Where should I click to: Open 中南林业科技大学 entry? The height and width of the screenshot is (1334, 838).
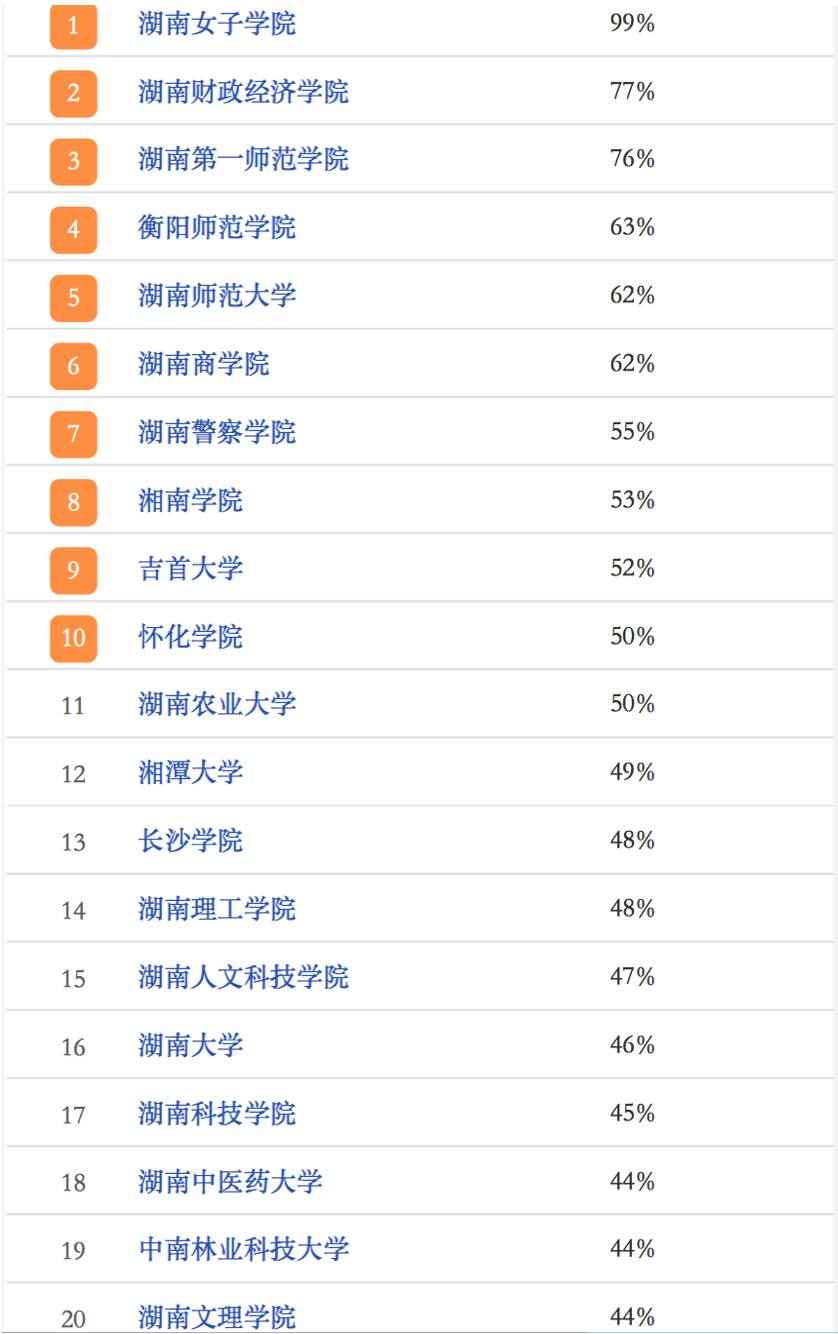tap(243, 1250)
